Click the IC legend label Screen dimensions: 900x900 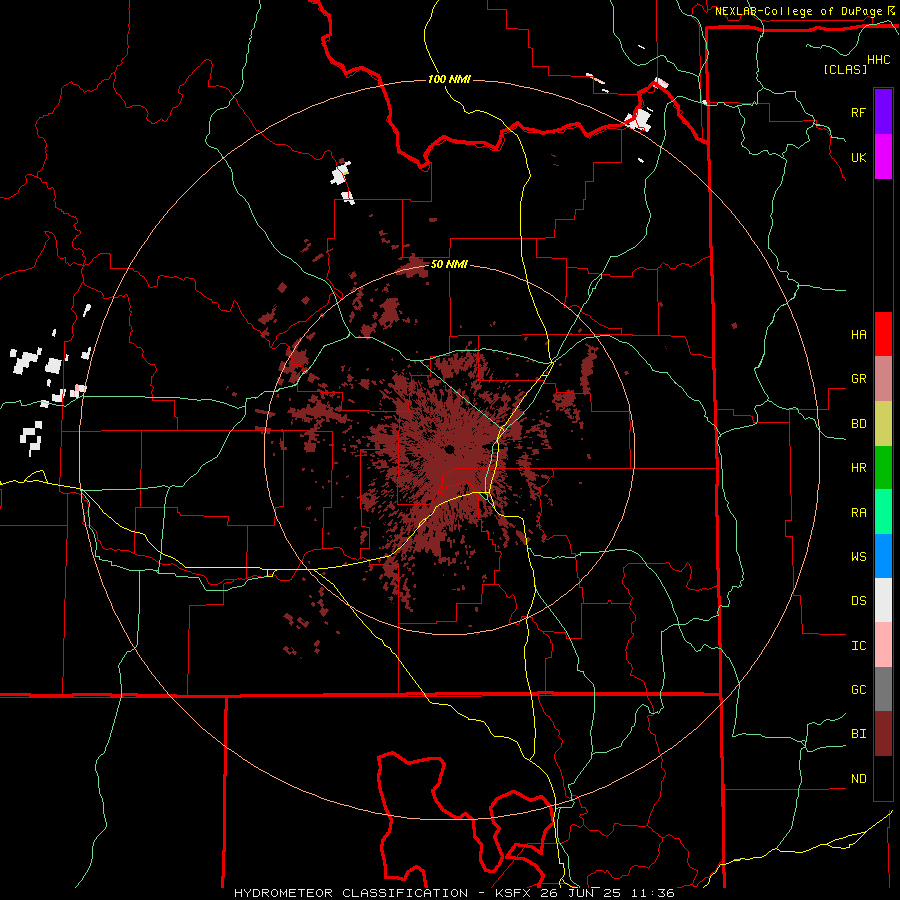[858, 646]
